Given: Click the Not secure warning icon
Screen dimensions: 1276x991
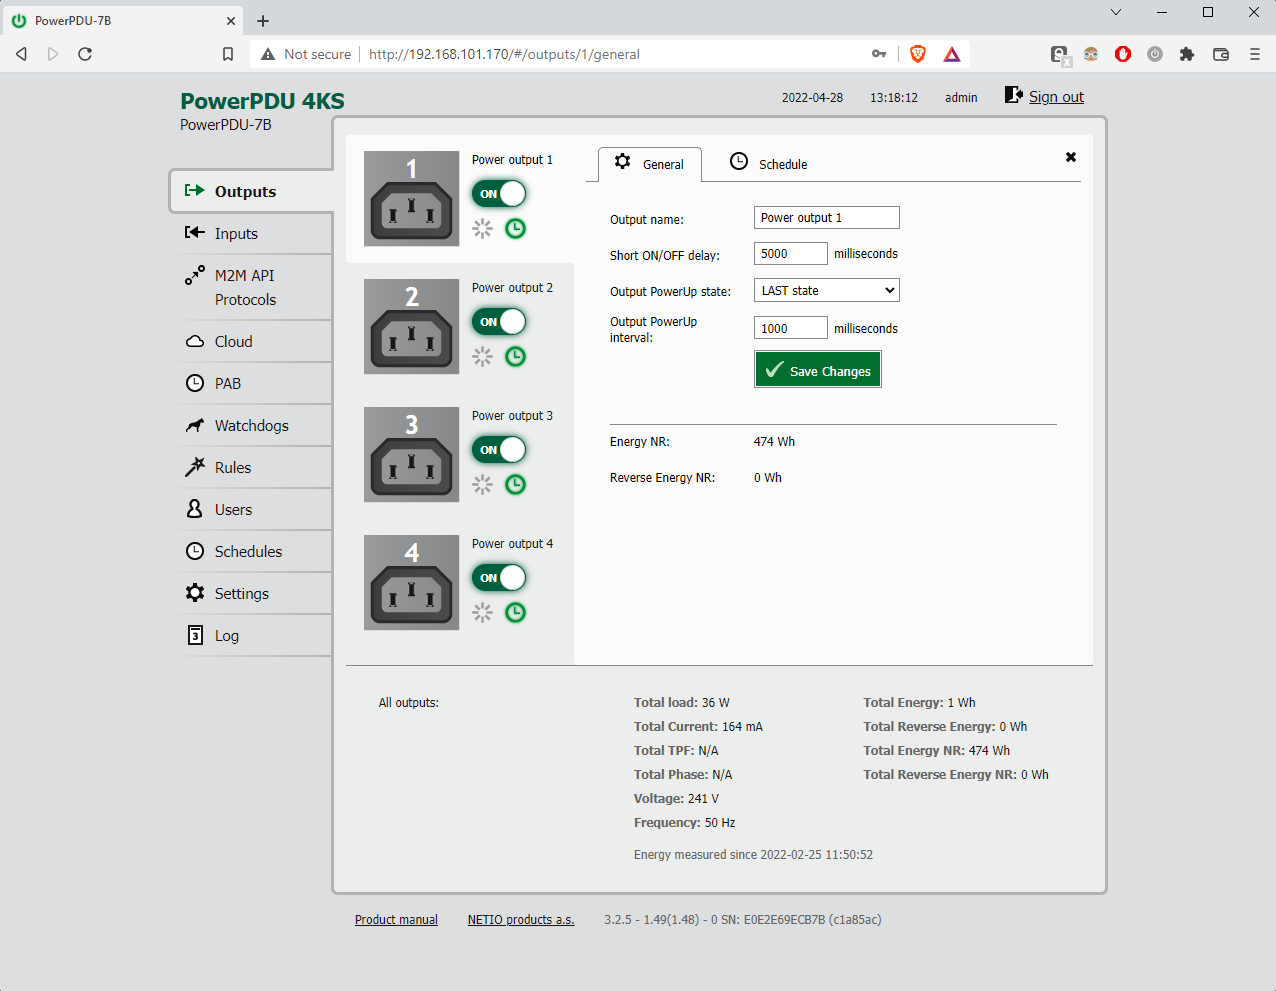Looking at the screenshot, I should coord(268,54).
